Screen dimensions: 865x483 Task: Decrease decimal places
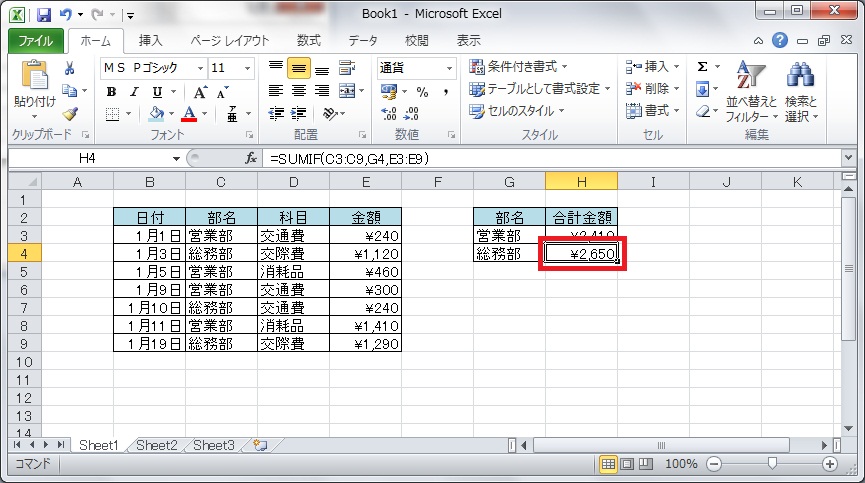pyautogui.click(x=412, y=114)
